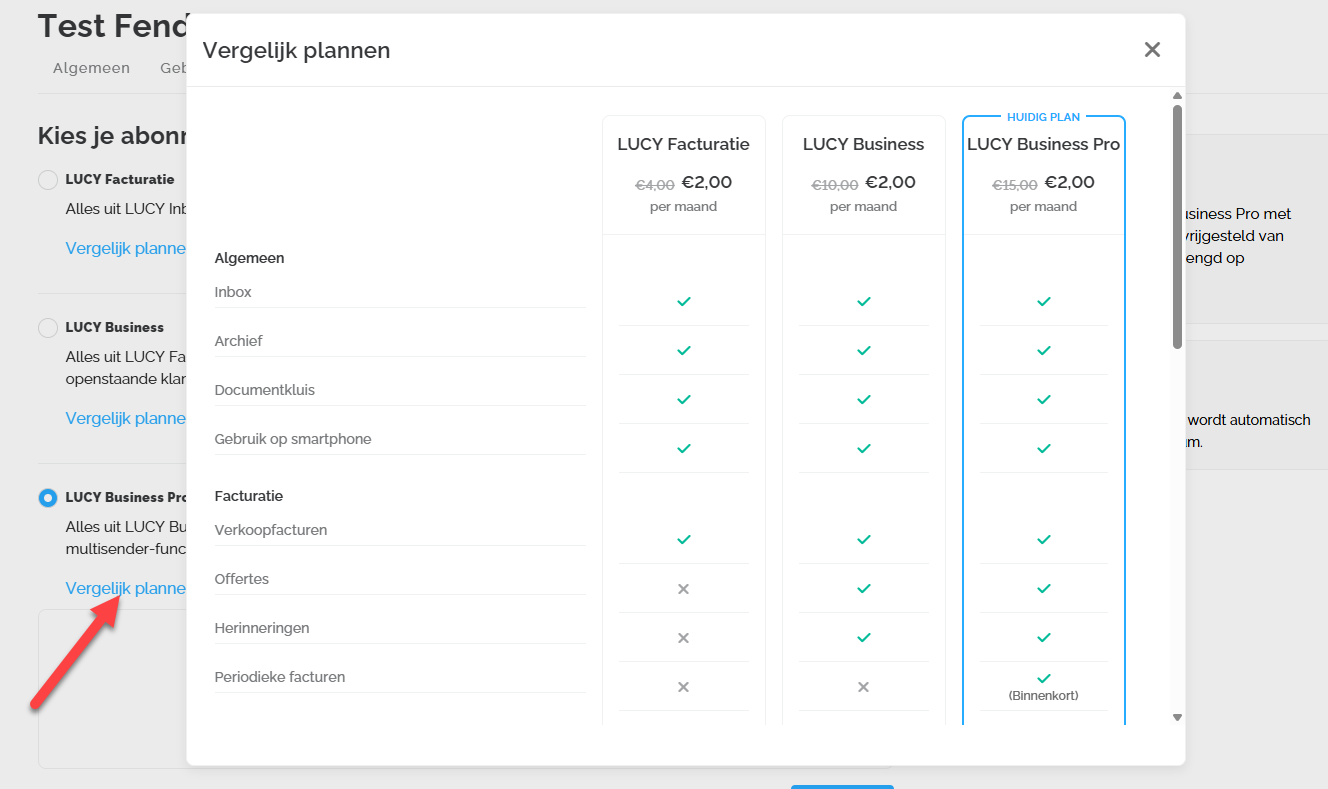Open Vergelijk plannen link under LUCY Business Pro
This screenshot has width=1328, height=789.
[126, 588]
